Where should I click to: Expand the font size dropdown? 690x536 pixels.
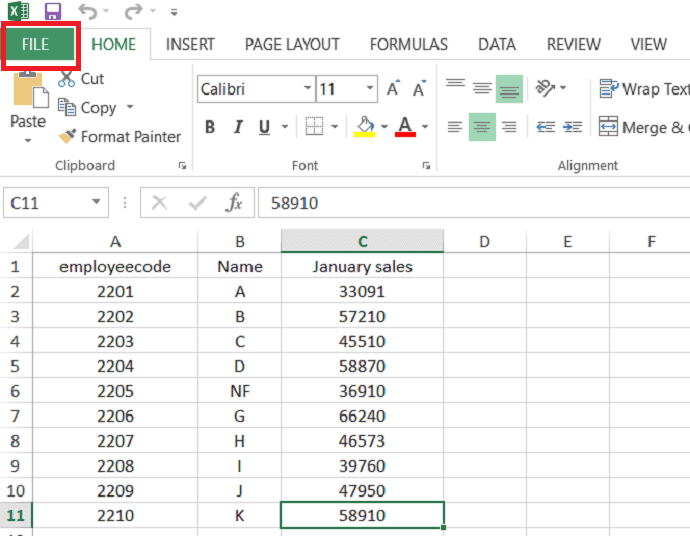pos(369,89)
